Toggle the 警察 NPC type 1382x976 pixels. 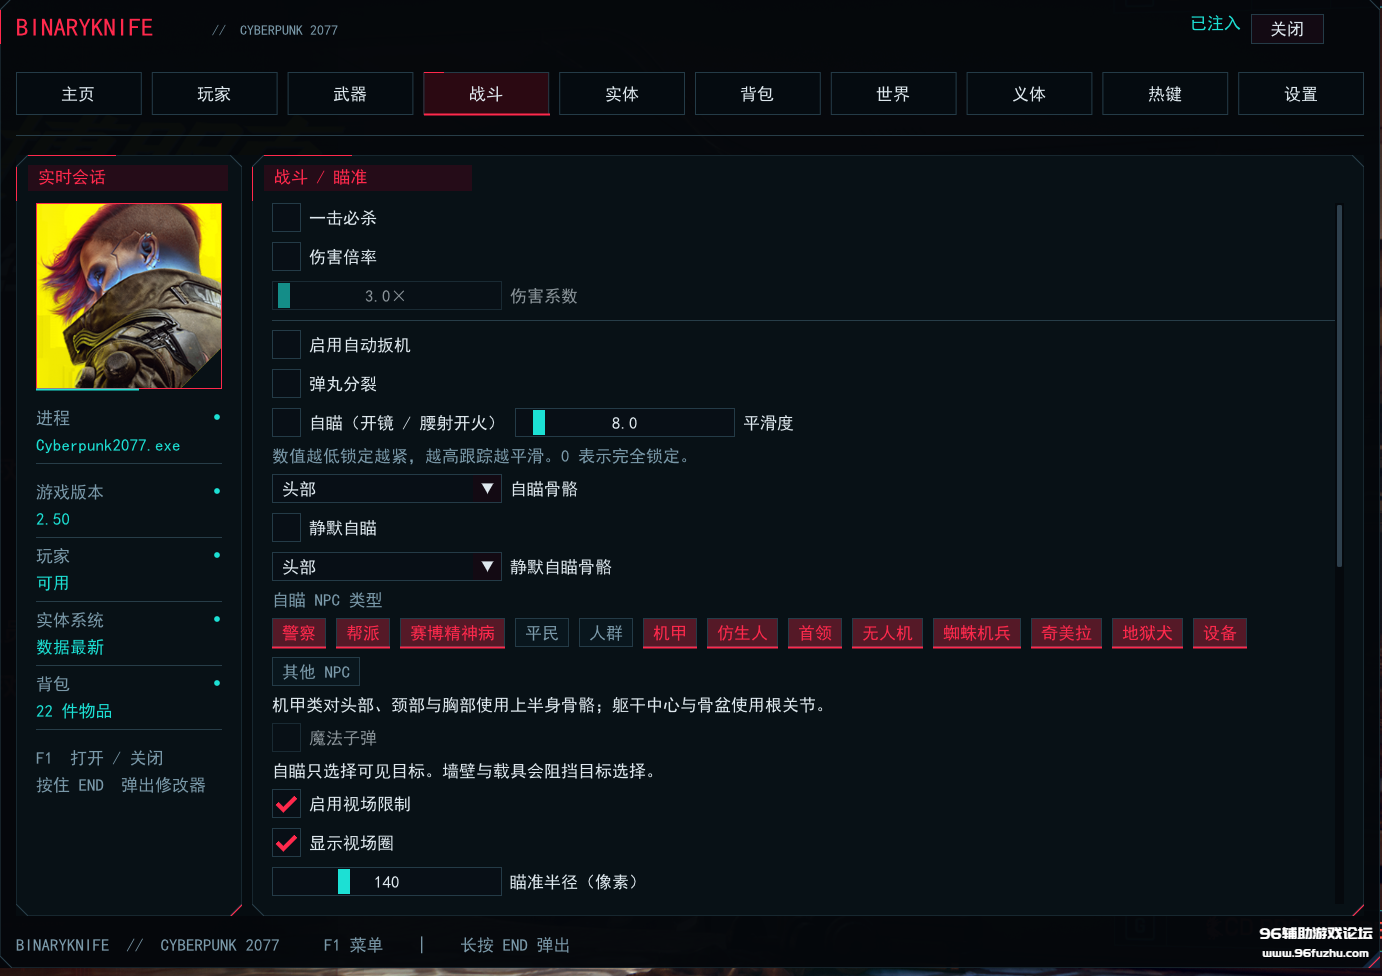pyautogui.click(x=299, y=633)
